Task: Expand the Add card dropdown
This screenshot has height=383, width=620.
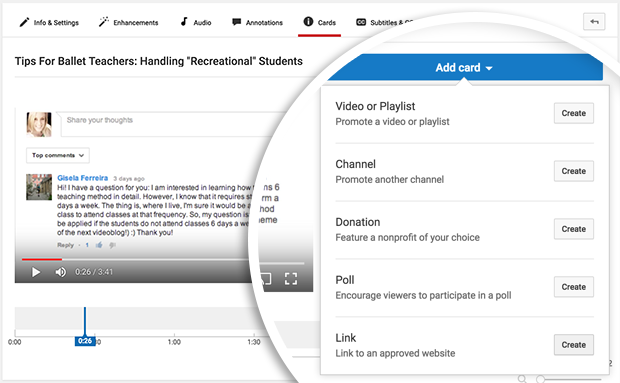Action: [464, 68]
